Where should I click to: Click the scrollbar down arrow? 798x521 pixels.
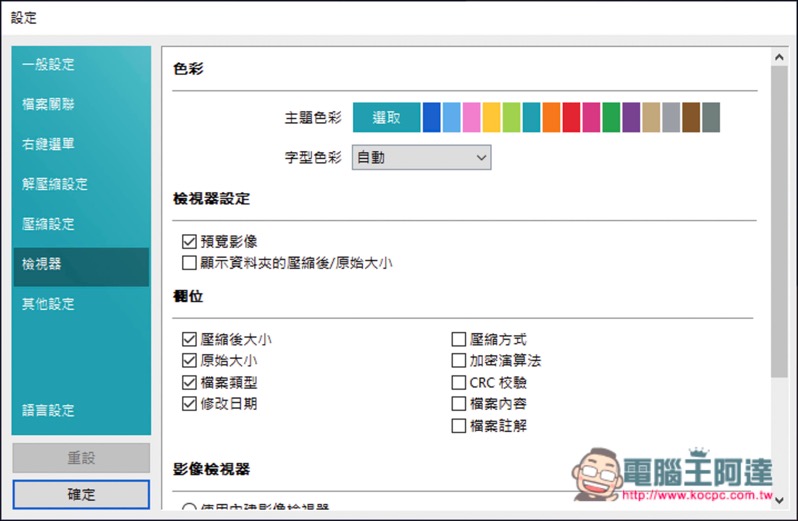coord(779,501)
